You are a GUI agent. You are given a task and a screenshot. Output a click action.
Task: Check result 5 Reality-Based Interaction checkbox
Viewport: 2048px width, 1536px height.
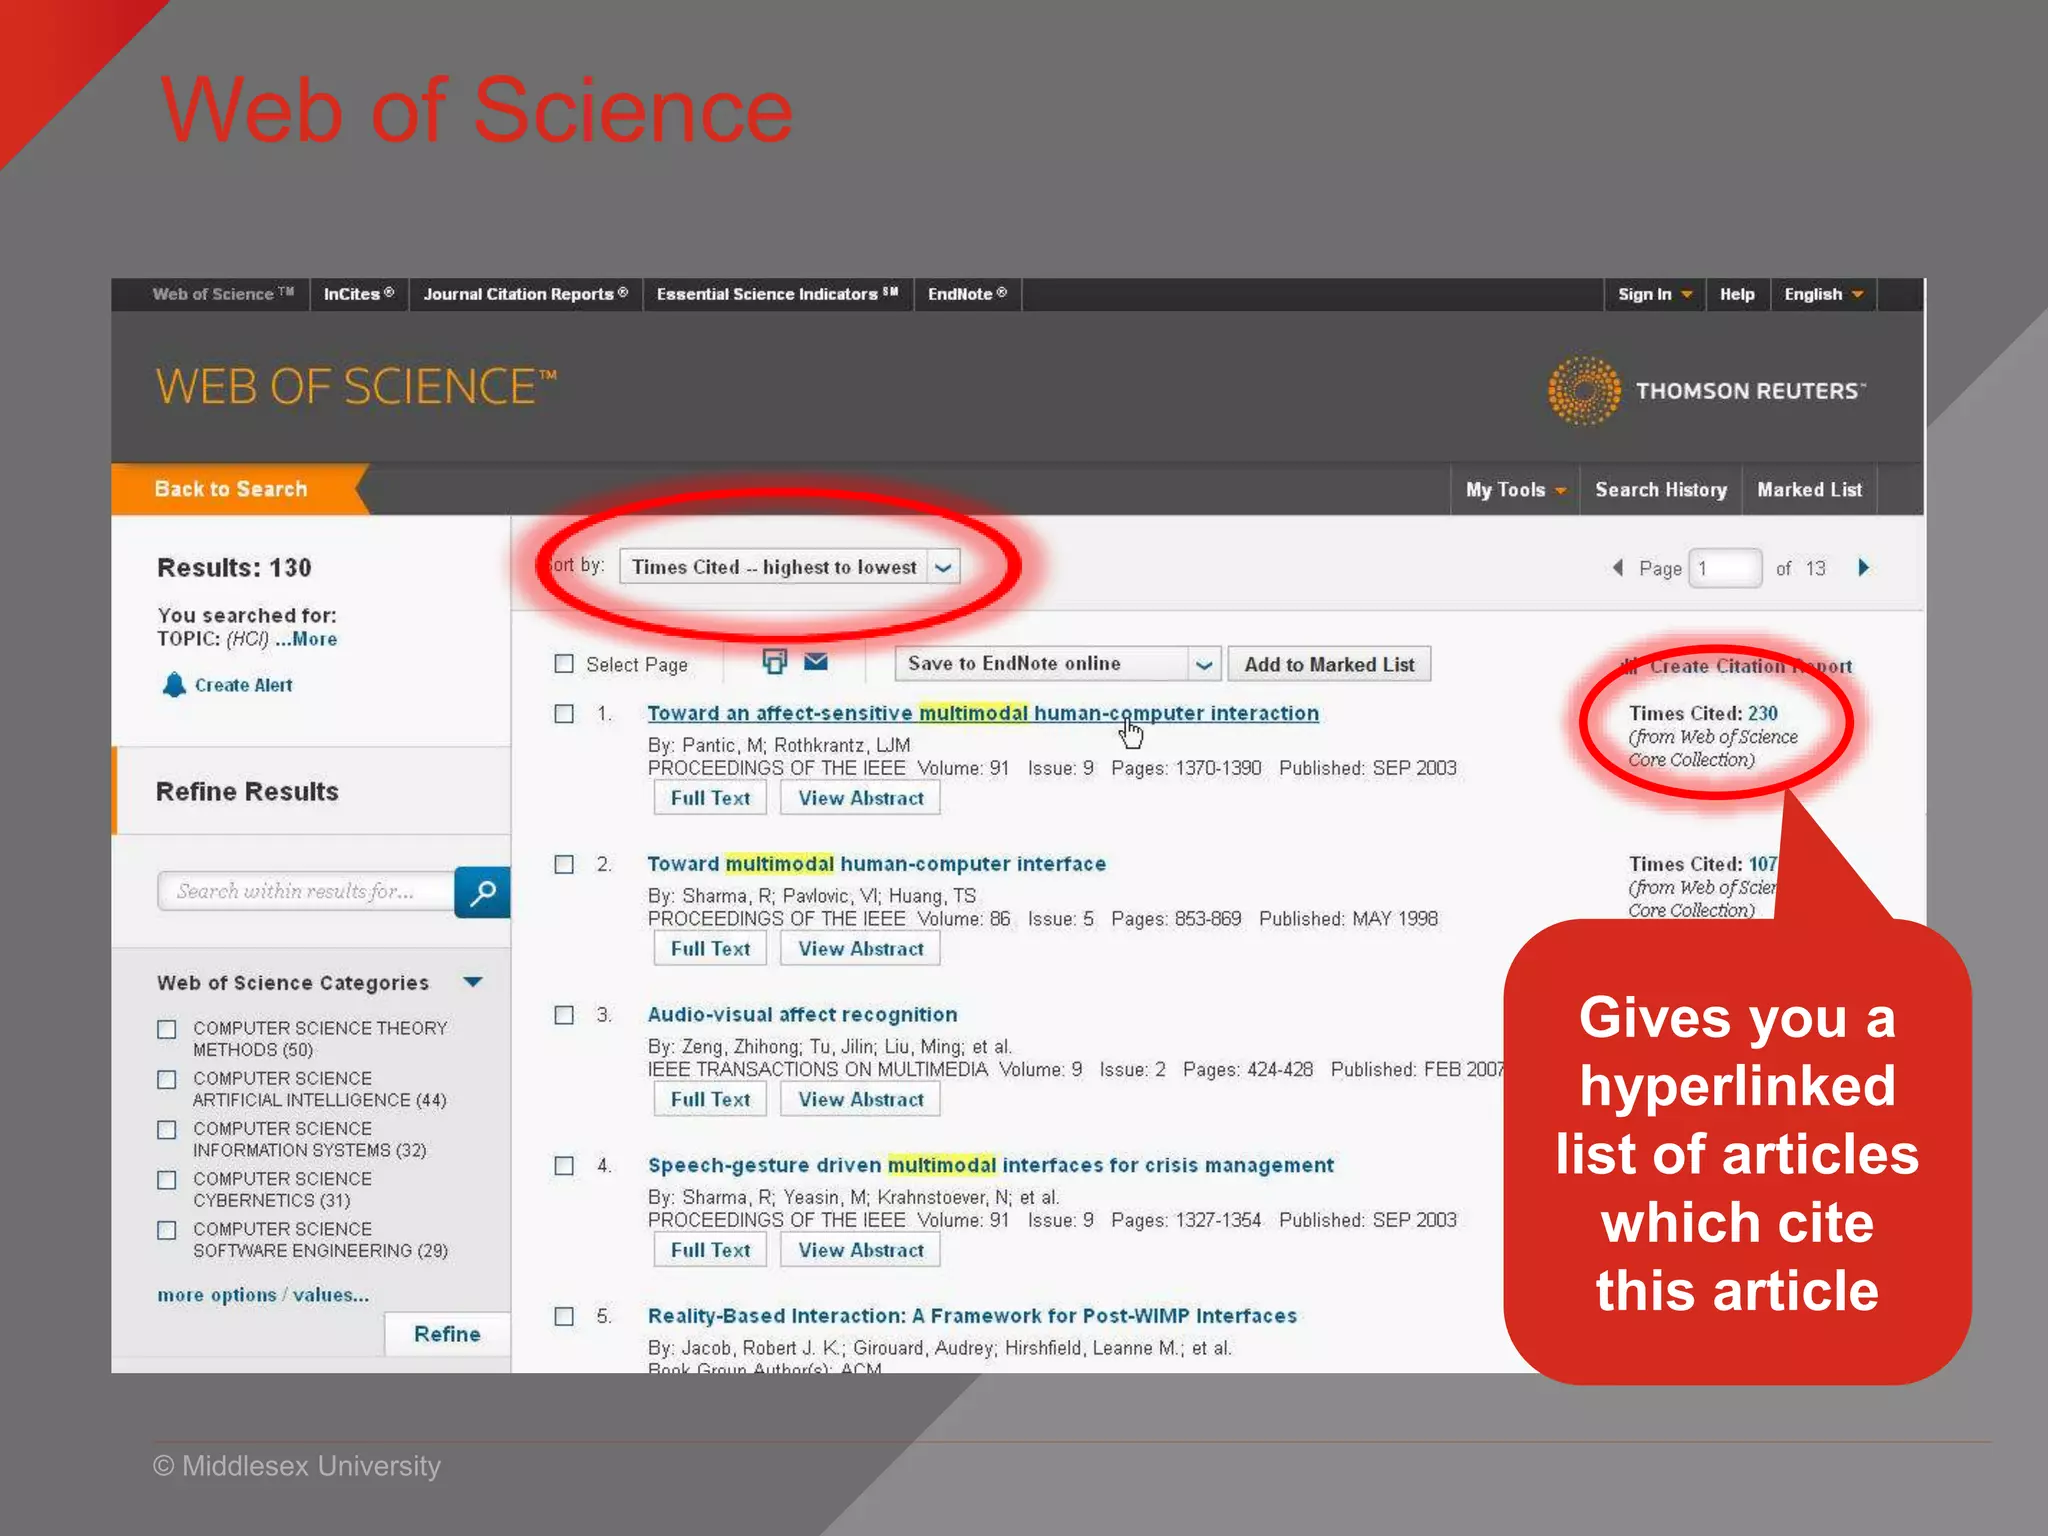564,1317
